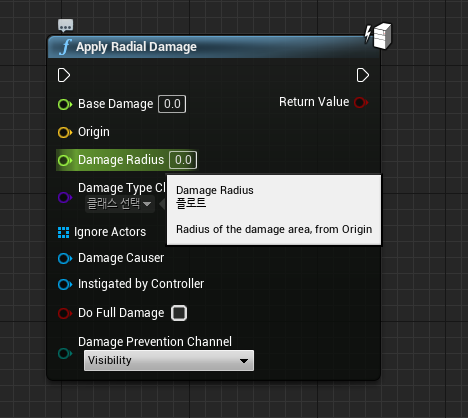Image resolution: width=468 pixels, height=418 pixels.
Task: Click the input execution pin
Action: pyautogui.click(x=64, y=75)
